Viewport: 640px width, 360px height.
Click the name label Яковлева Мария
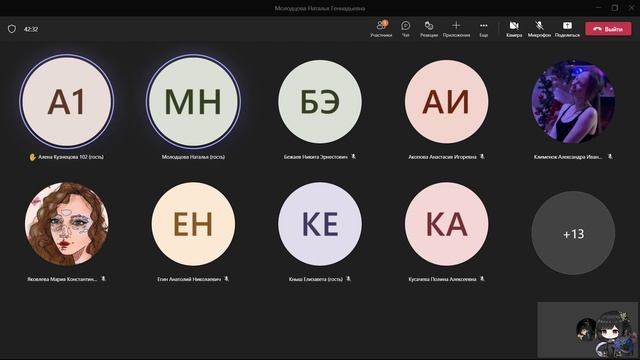(62, 279)
